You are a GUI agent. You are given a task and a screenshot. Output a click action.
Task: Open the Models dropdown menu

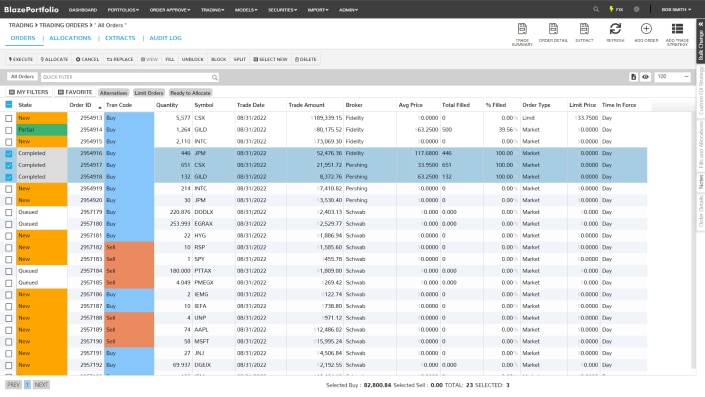click(246, 9)
